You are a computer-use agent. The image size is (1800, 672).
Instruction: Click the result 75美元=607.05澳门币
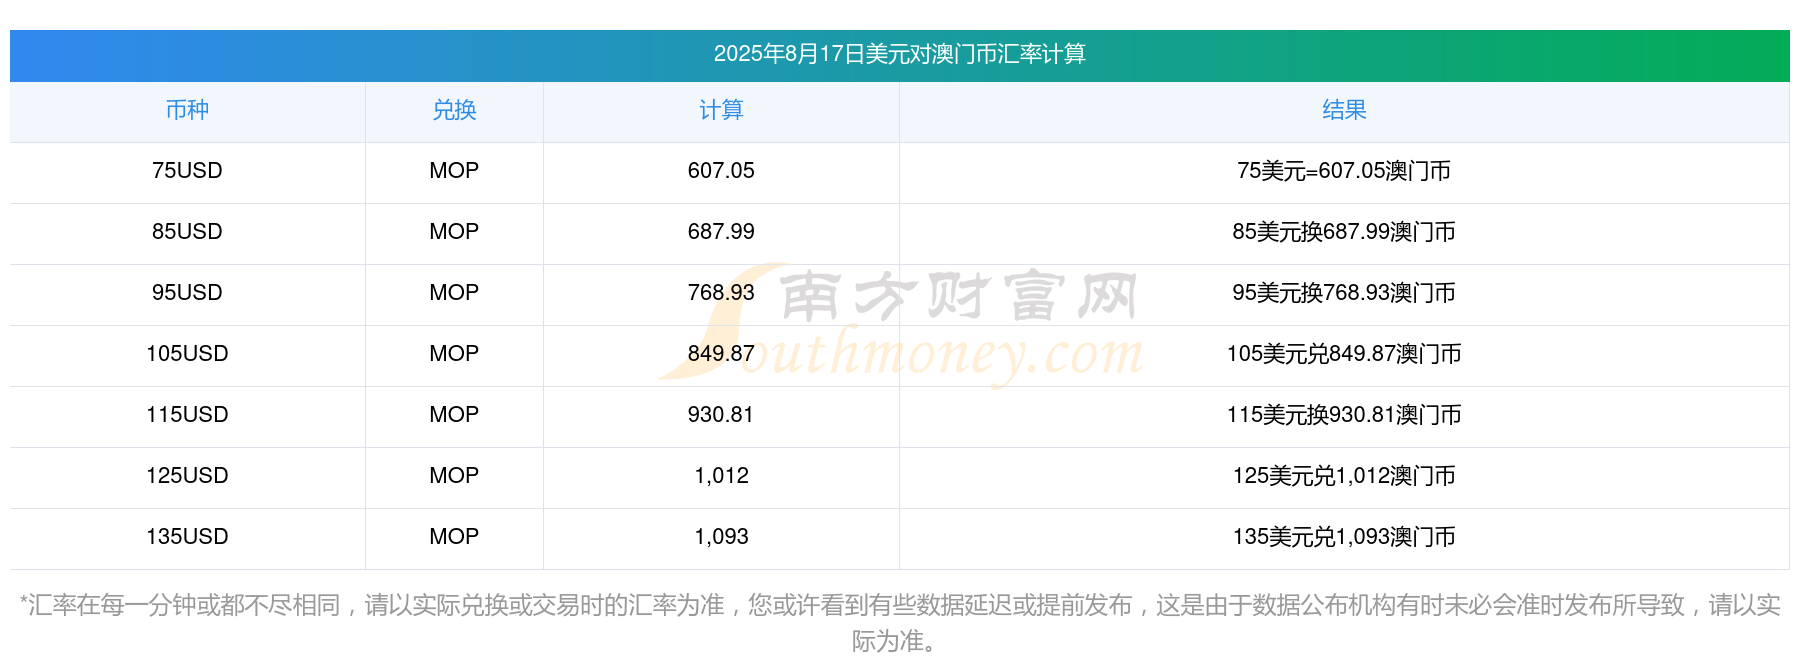pyautogui.click(x=1344, y=171)
